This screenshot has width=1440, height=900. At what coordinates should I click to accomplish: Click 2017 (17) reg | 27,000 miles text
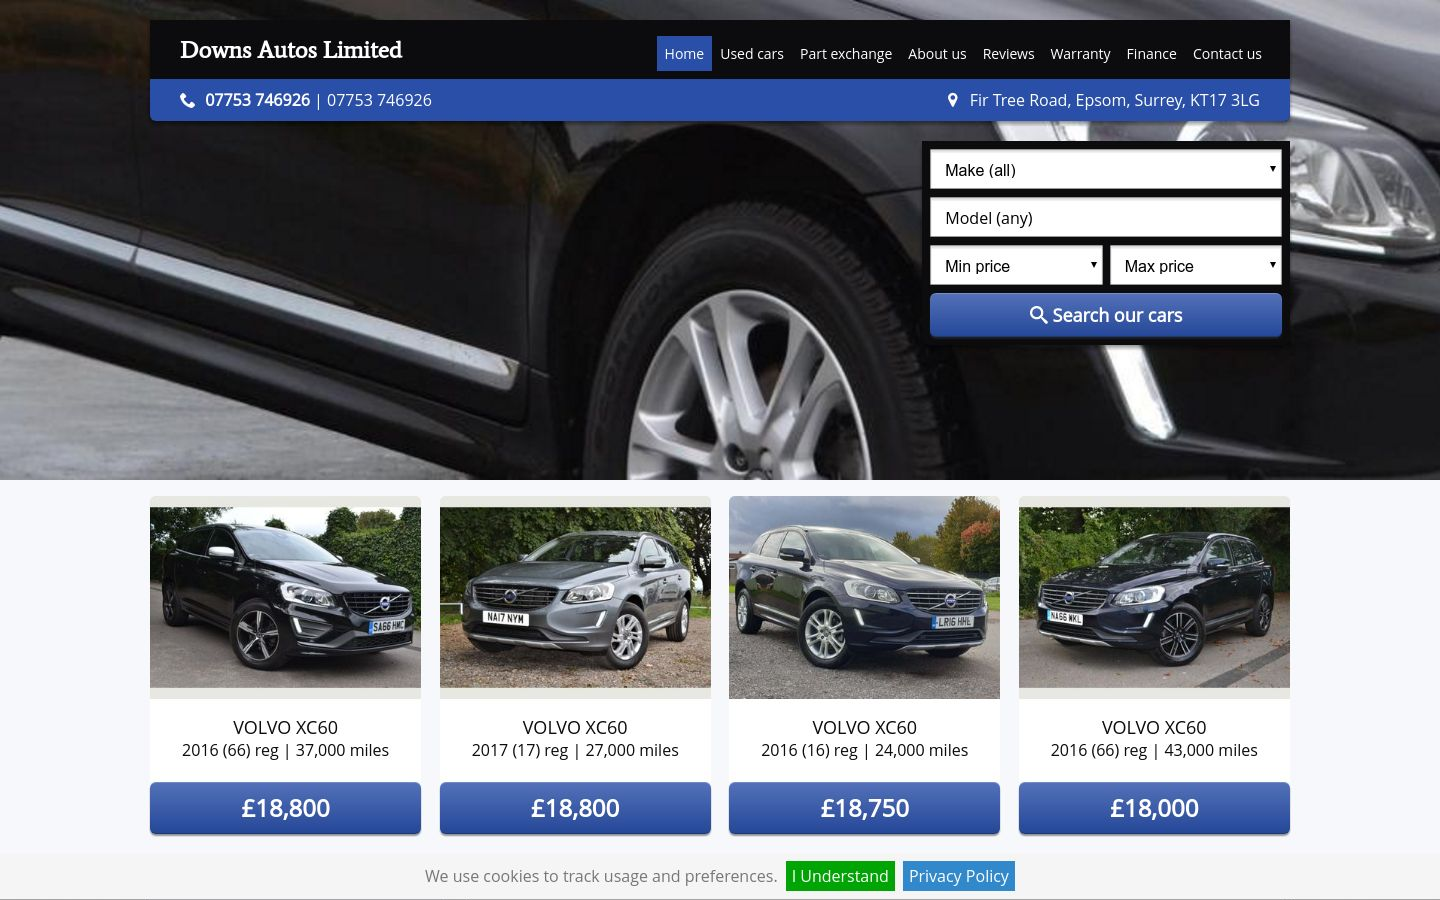point(575,750)
